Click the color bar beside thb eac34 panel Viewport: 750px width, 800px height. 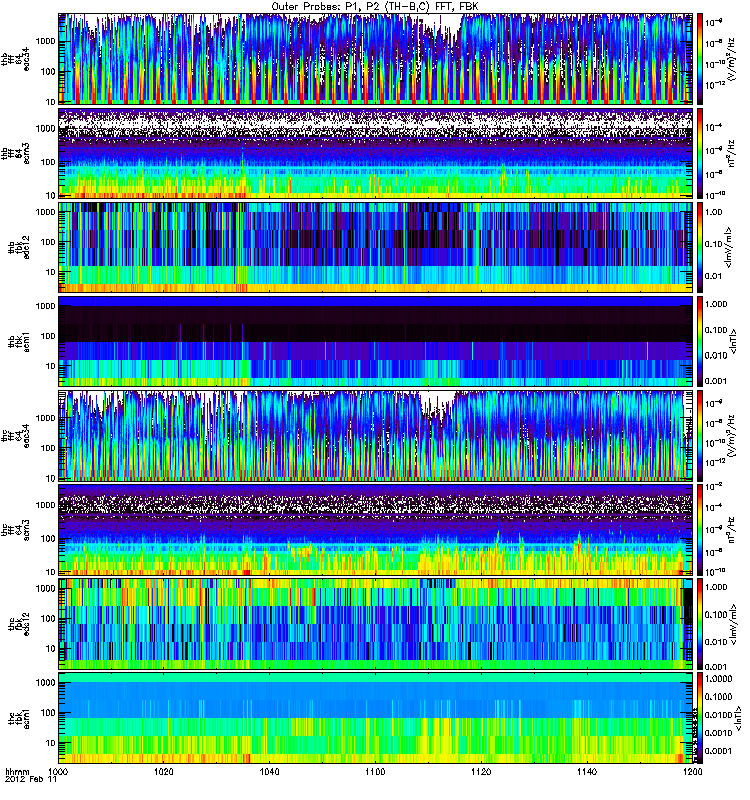[699, 59]
